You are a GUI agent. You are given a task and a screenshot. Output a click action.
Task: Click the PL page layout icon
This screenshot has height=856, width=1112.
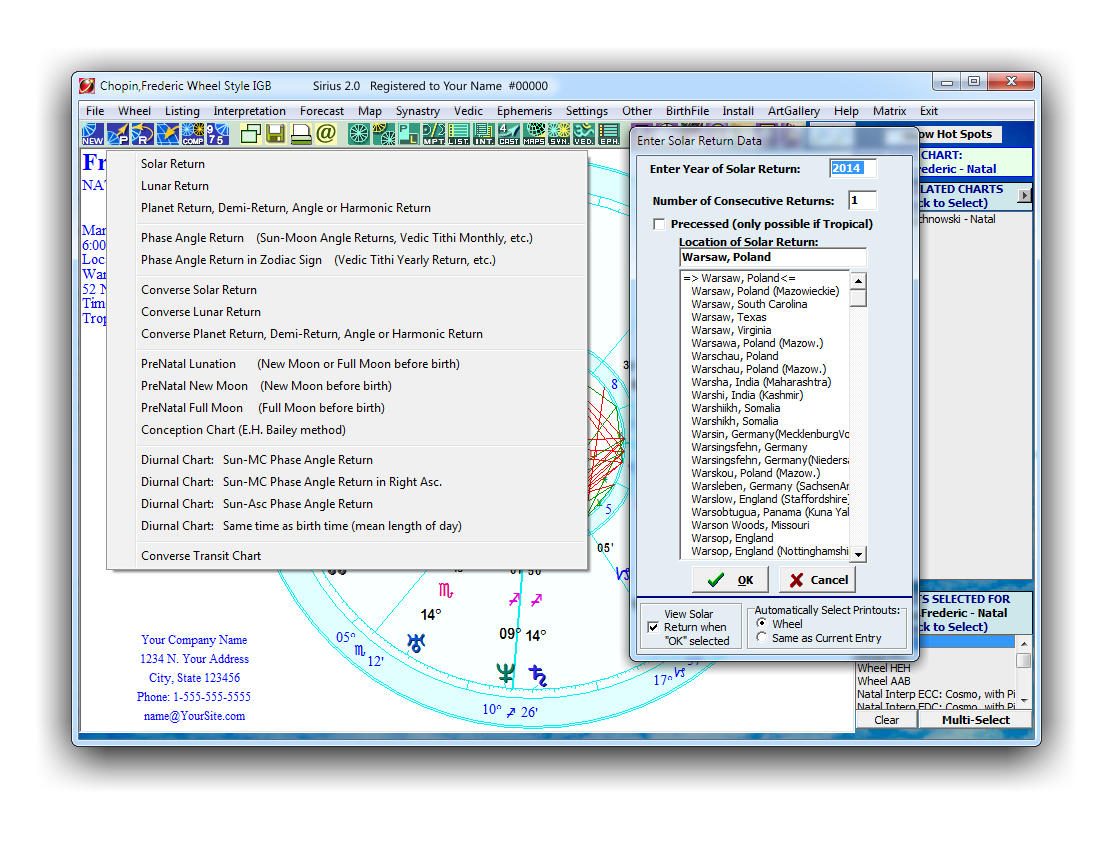coord(408,134)
